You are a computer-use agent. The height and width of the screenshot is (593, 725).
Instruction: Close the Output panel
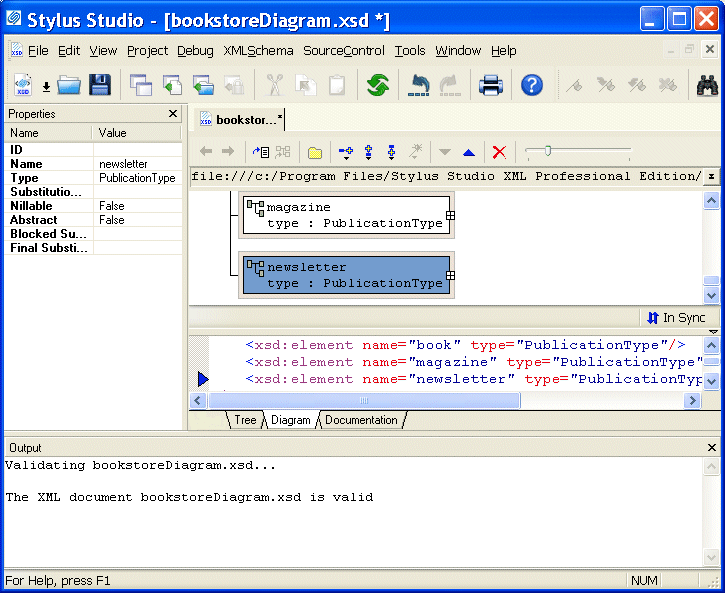point(712,447)
